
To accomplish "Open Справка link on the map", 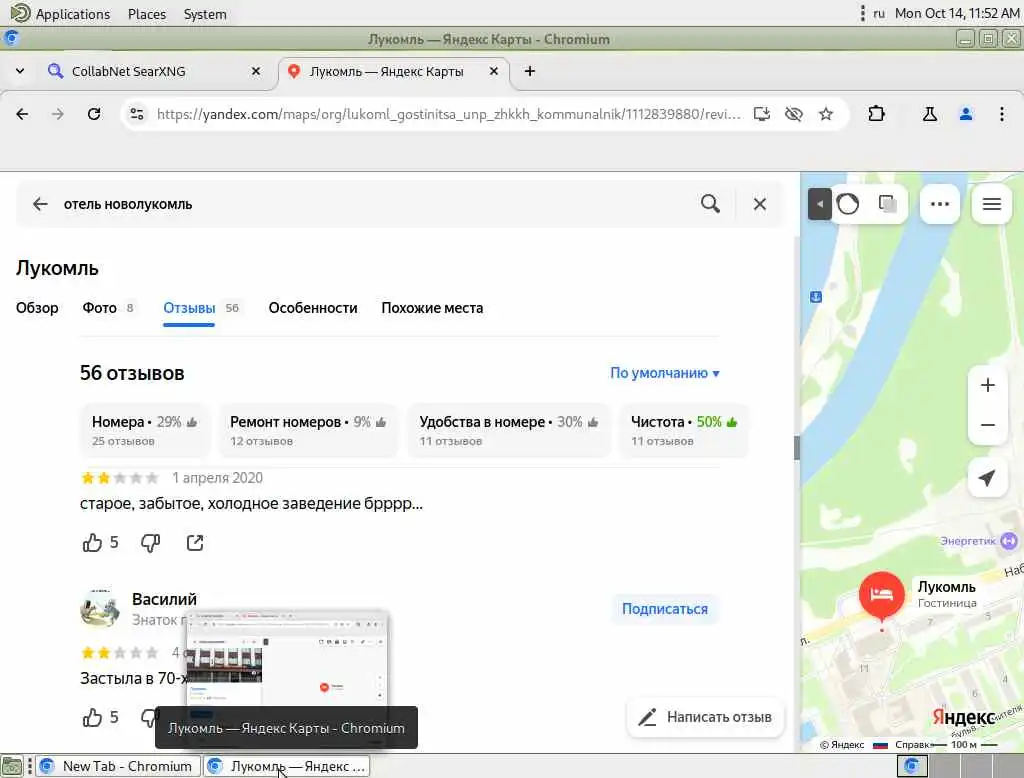I will [x=912, y=745].
